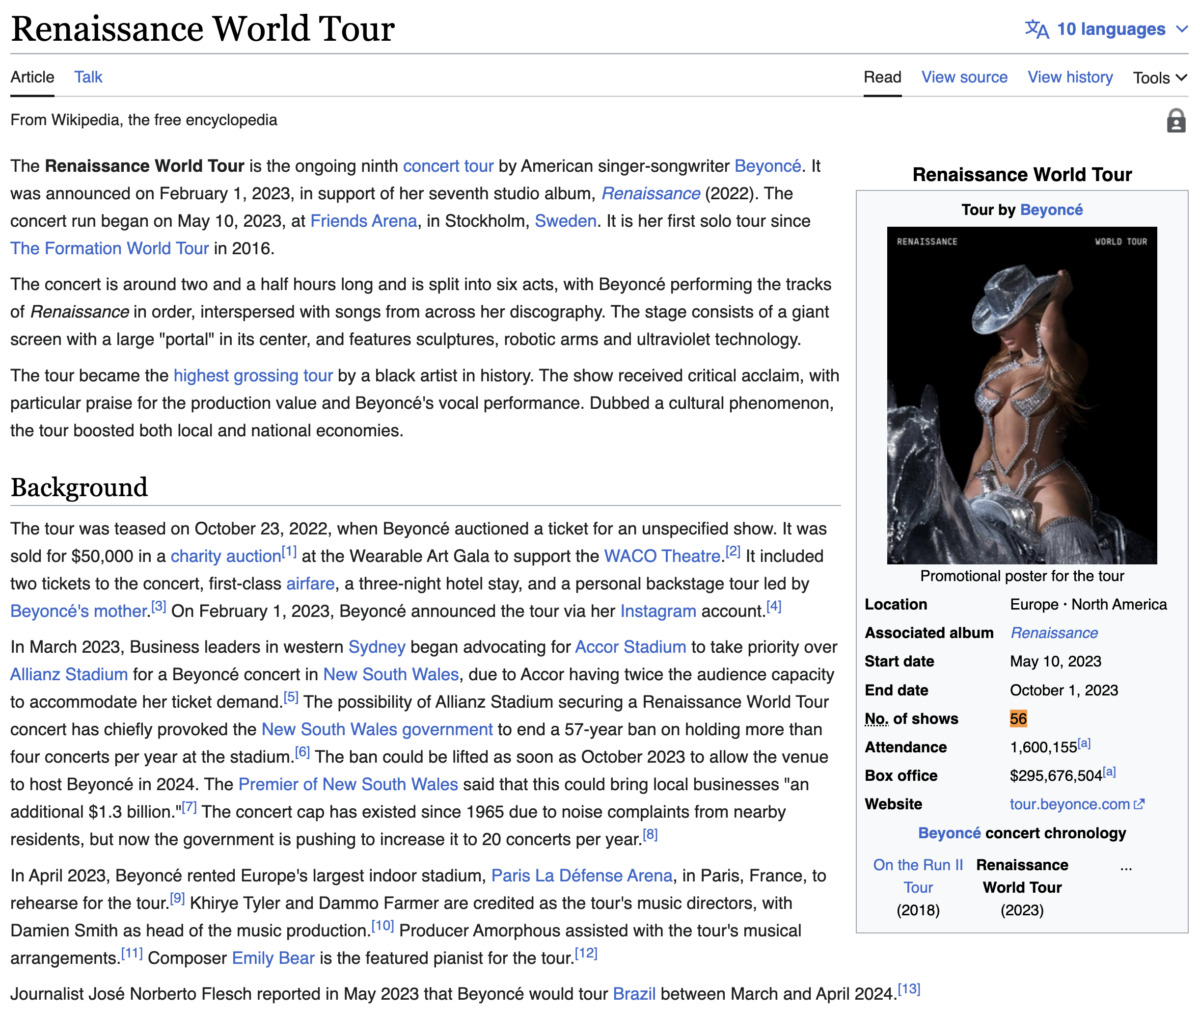Click citation footnote [3]

coord(159,606)
